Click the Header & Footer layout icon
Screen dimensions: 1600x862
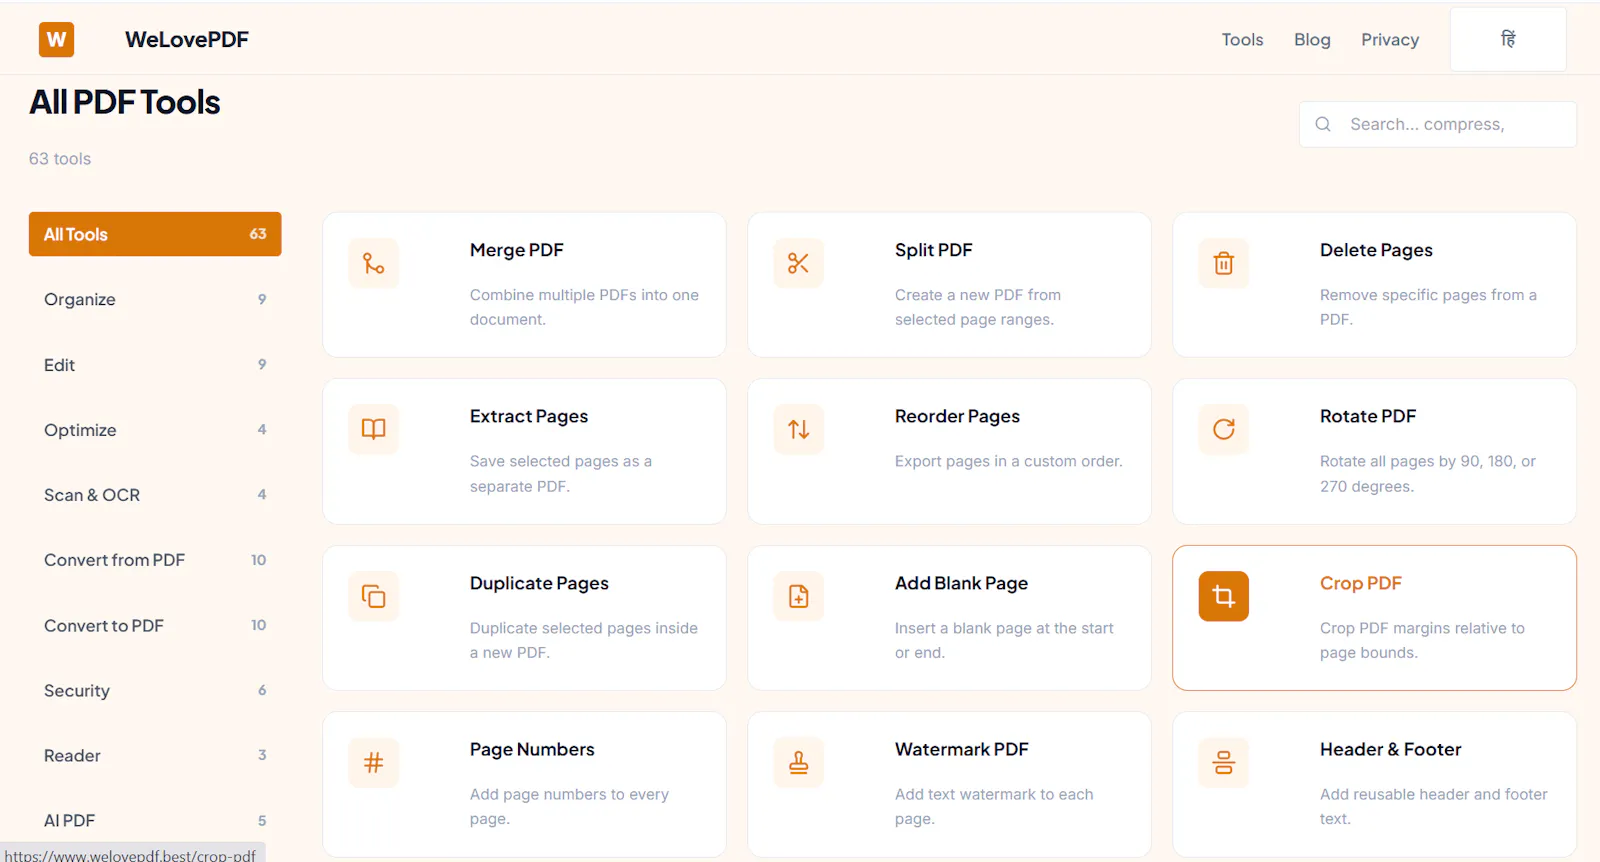pos(1224,762)
